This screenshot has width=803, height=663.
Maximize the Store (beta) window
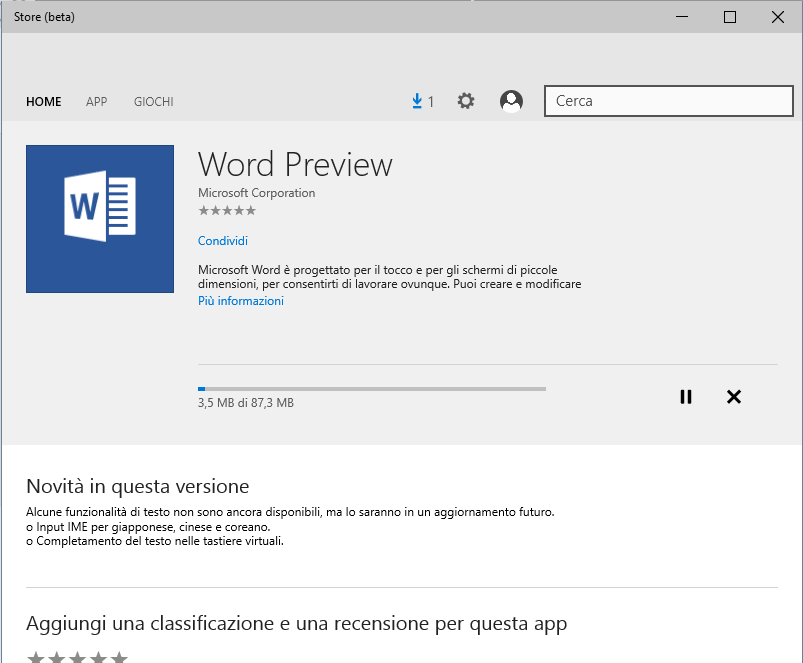730,17
